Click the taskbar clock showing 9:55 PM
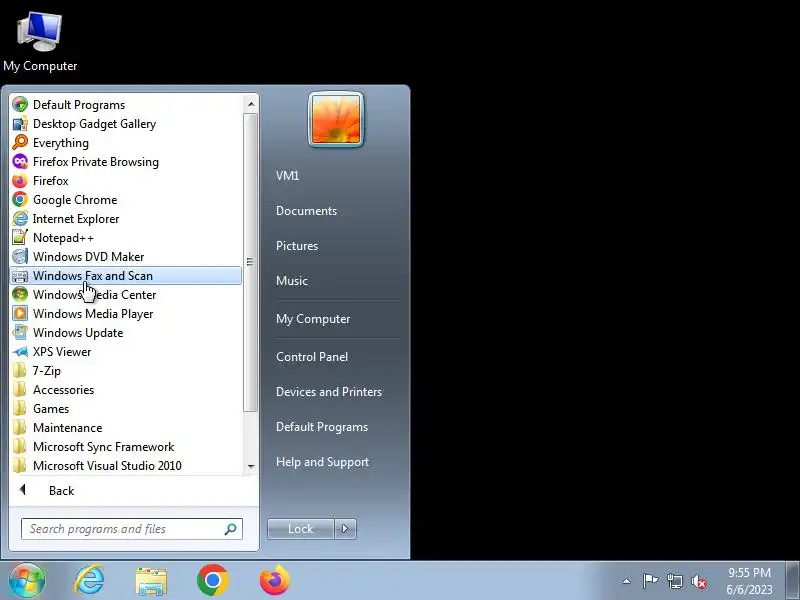800x600 pixels. [x=749, y=581]
